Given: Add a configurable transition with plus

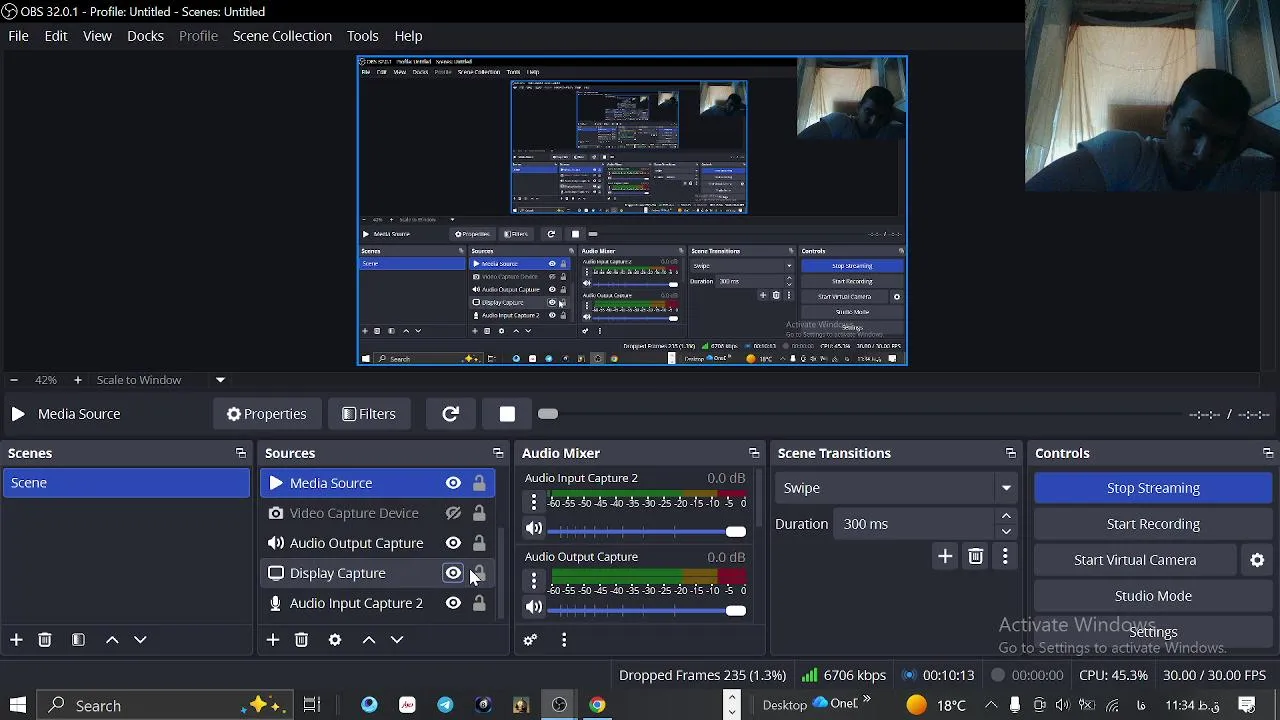Looking at the screenshot, I should coord(945,557).
